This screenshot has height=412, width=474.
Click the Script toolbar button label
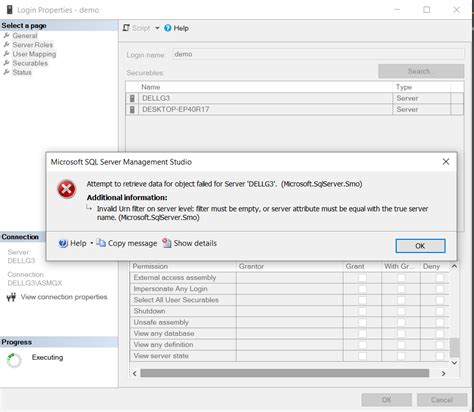(141, 28)
